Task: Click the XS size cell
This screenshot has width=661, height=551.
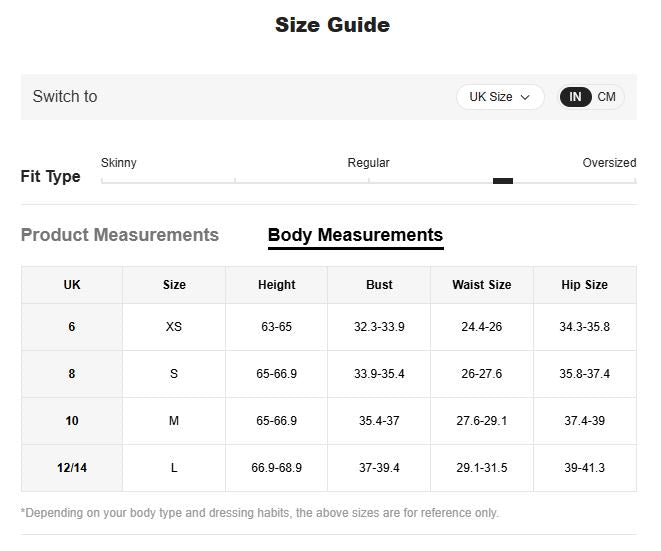Action: click(174, 327)
